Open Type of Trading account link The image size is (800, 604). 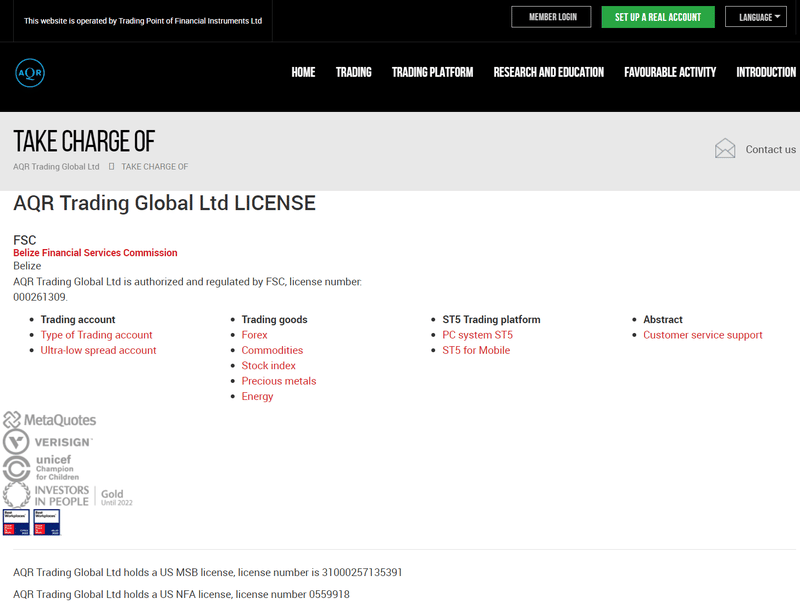tap(96, 335)
